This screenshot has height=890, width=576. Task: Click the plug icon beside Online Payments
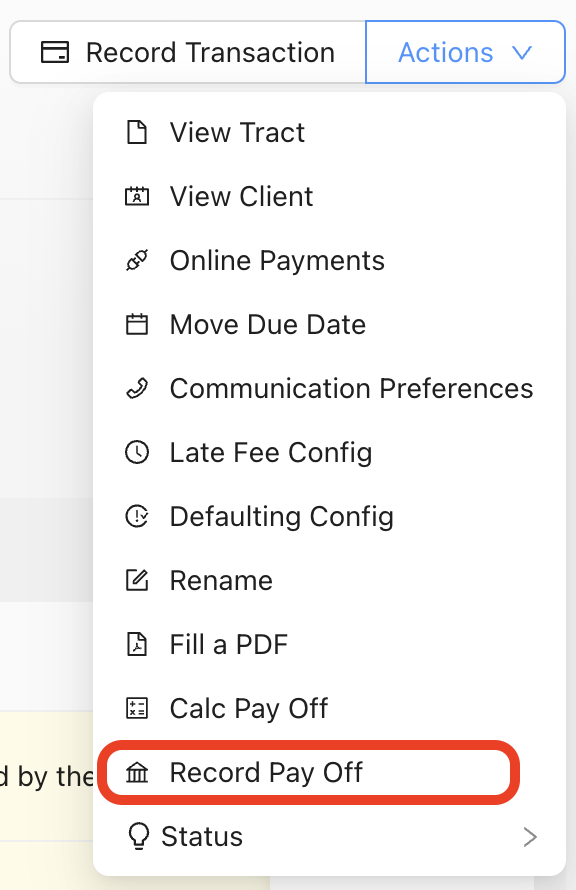(137, 261)
